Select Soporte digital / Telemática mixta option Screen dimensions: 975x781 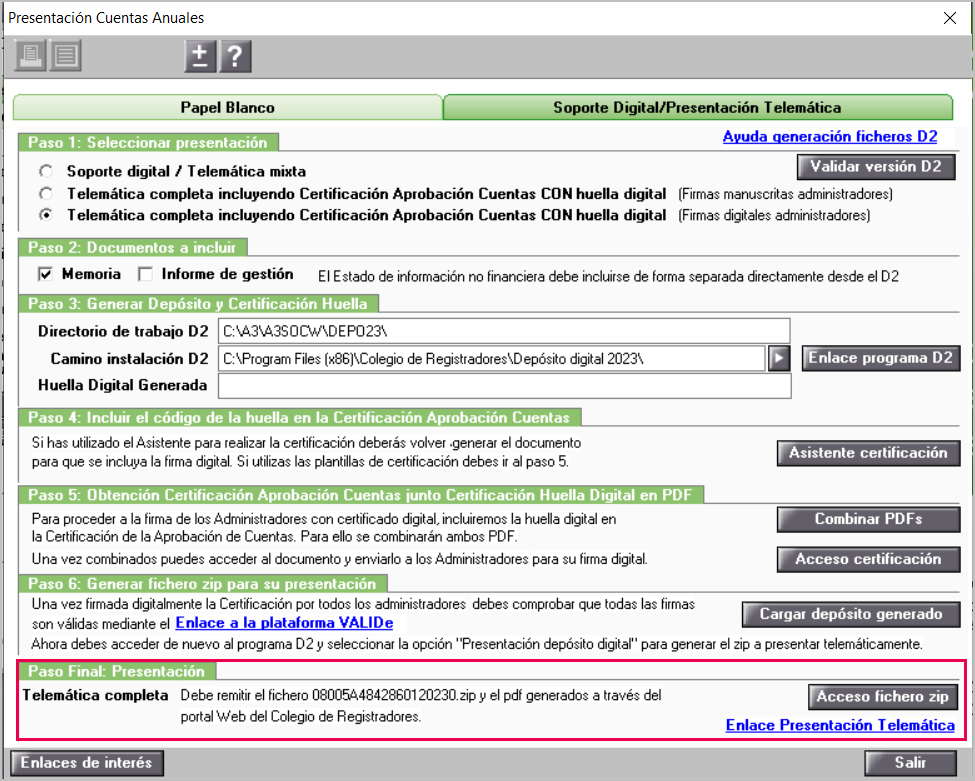[x=46, y=171]
